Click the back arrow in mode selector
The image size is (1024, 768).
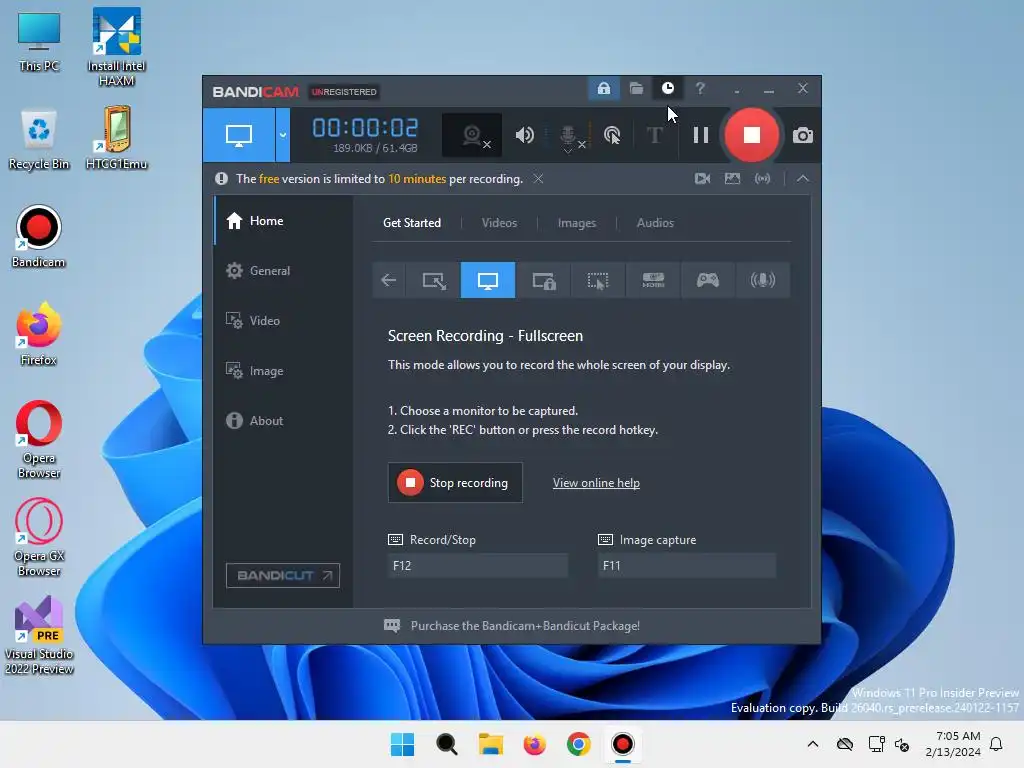(x=389, y=280)
